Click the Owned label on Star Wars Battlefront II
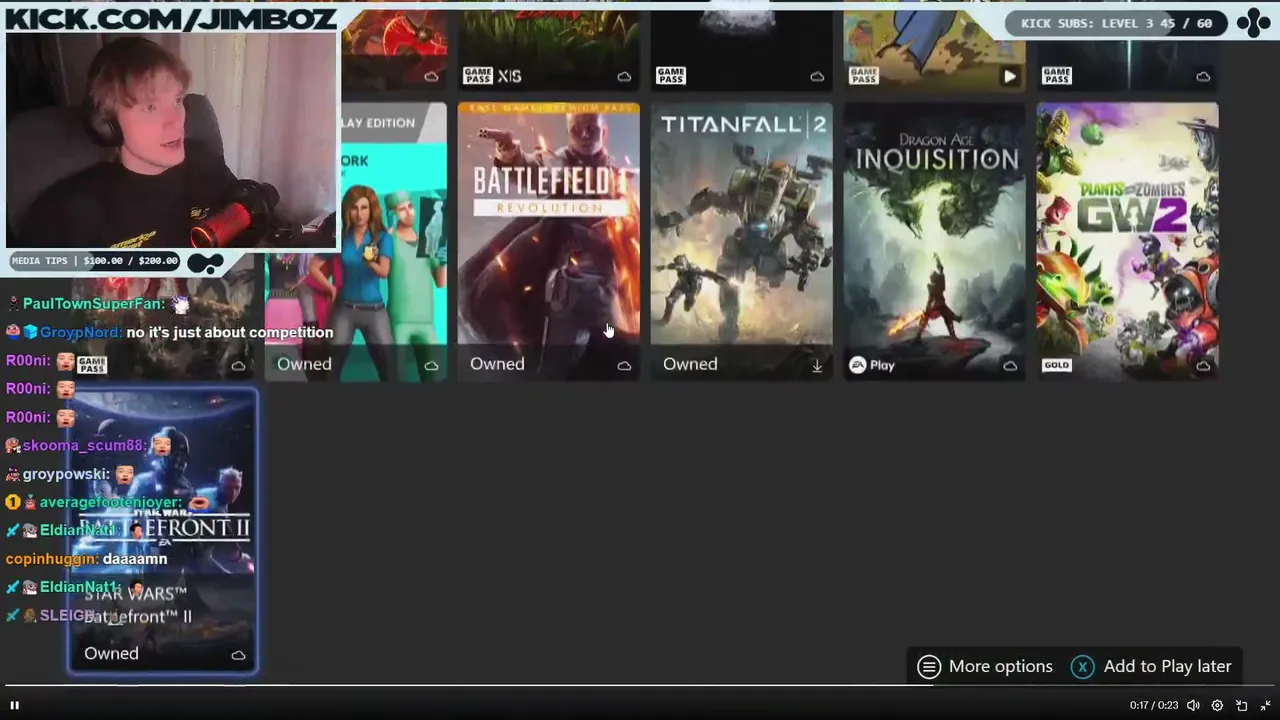 click(111, 653)
